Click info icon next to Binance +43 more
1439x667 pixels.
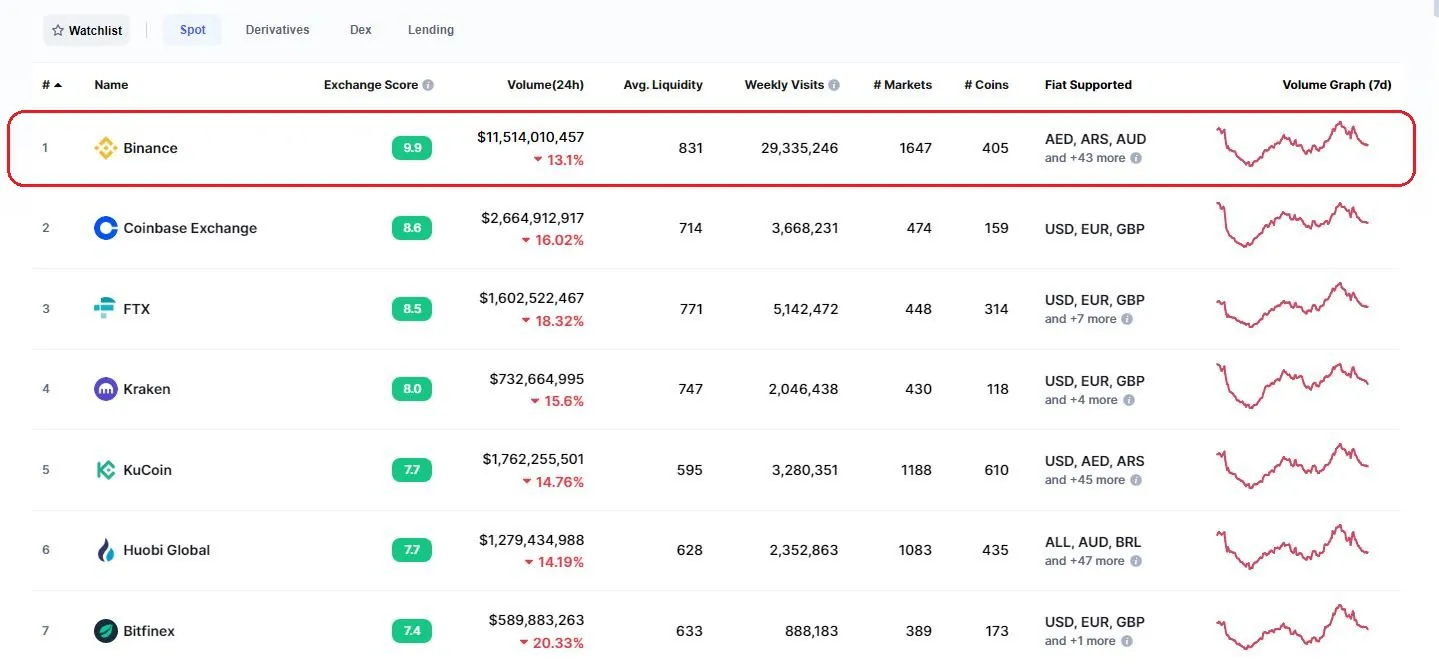[1136, 158]
